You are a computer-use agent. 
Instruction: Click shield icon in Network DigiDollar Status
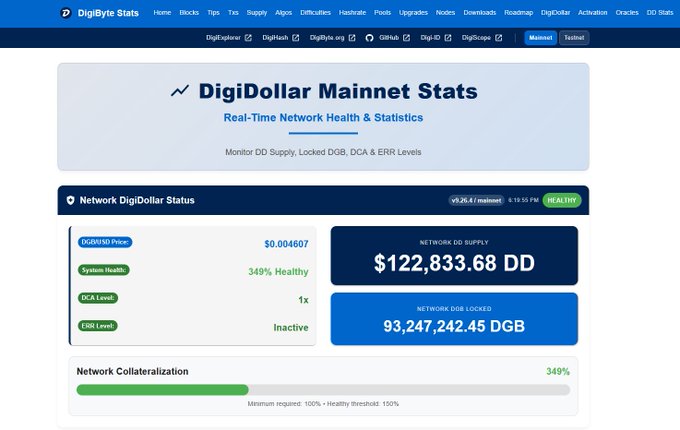pyautogui.click(x=70, y=200)
